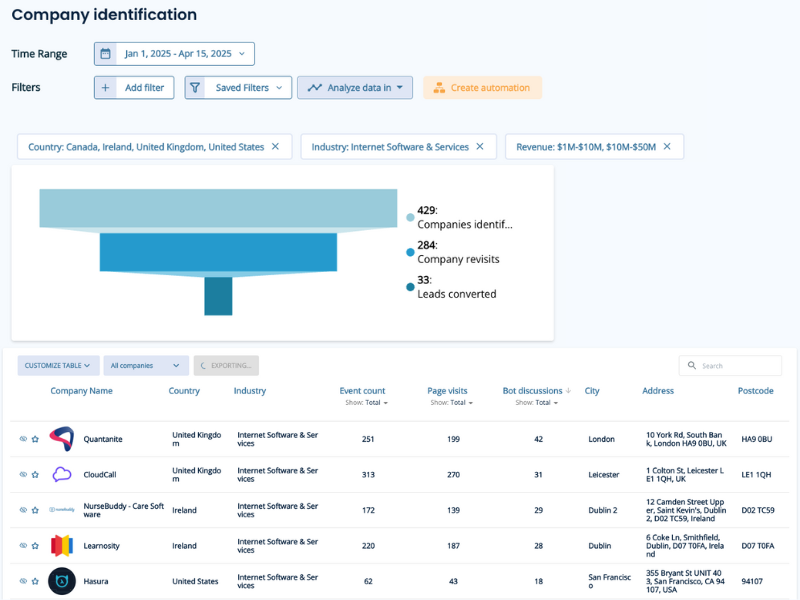The width and height of the screenshot is (800, 600).
Task: Click the magnifier icon in the table search box
Action: (690, 365)
